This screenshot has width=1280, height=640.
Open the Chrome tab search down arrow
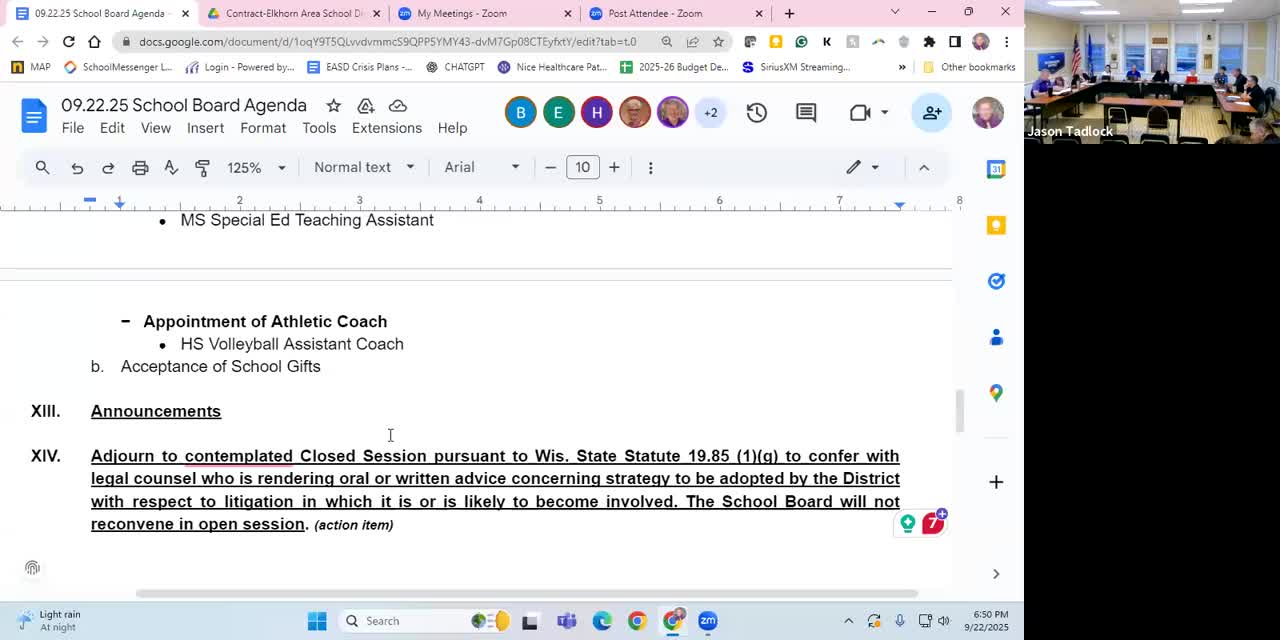tap(895, 13)
